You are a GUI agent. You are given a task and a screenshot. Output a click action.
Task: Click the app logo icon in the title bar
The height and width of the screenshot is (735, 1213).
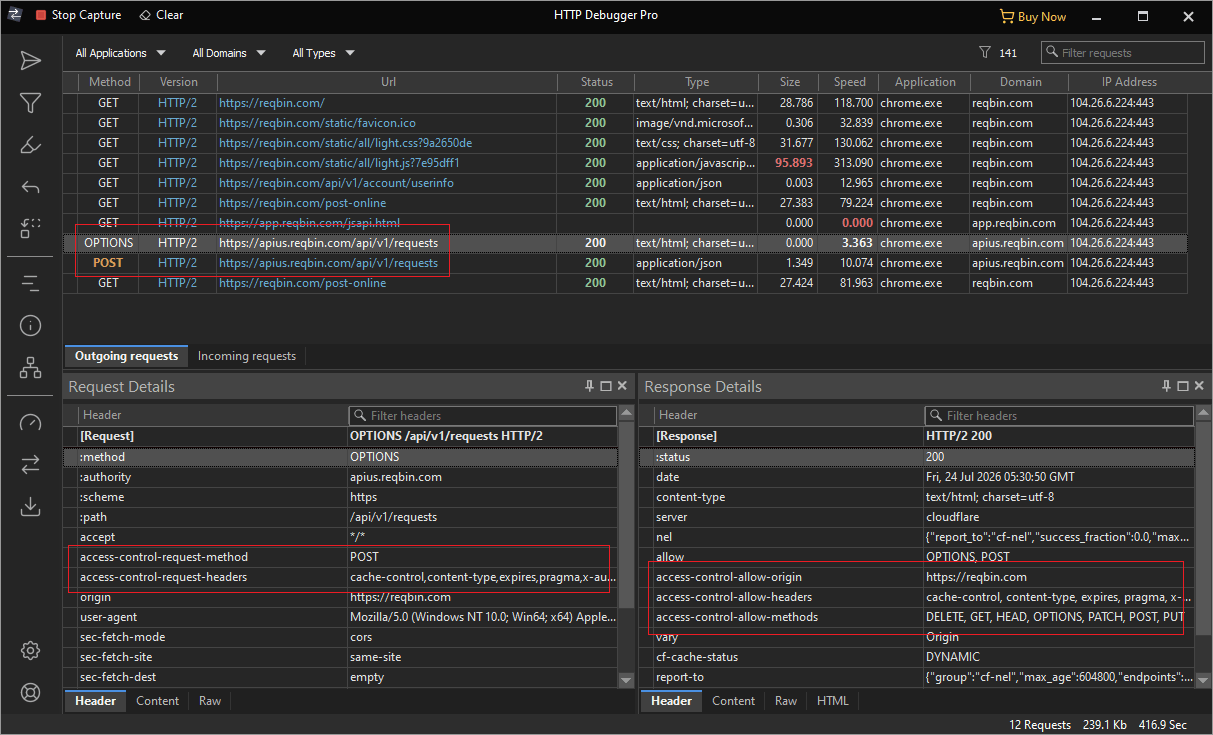point(13,15)
